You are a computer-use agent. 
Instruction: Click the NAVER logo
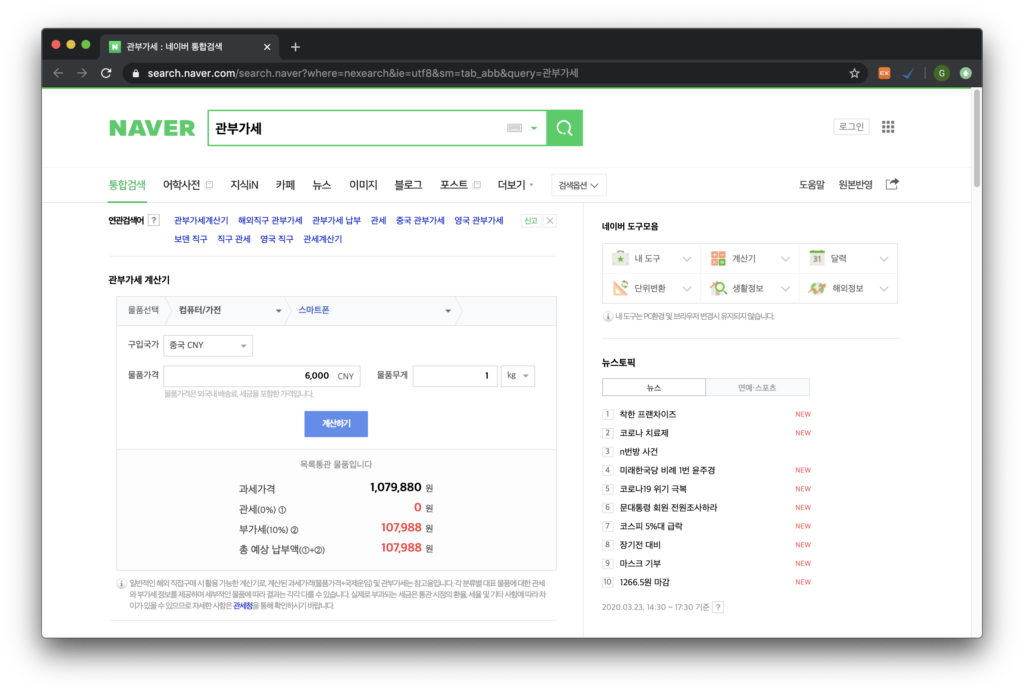pos(152,128)
